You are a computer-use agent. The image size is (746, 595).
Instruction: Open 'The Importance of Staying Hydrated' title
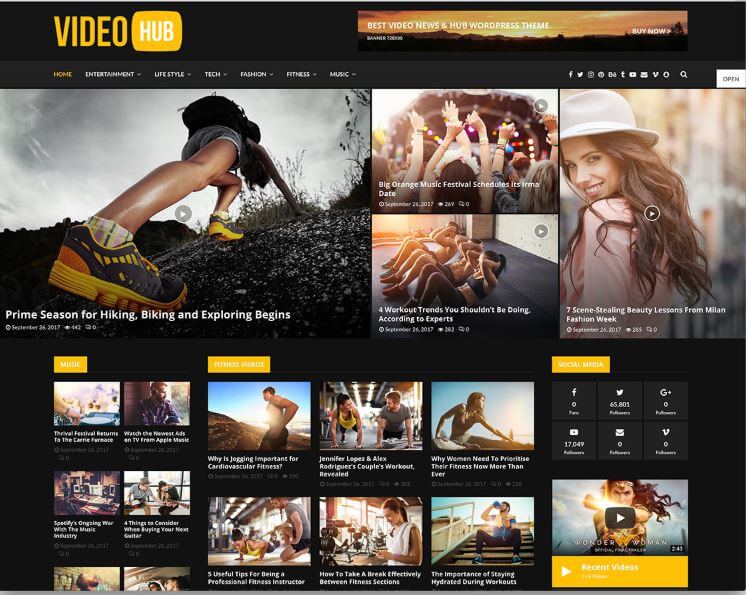(x=474, y=578)
